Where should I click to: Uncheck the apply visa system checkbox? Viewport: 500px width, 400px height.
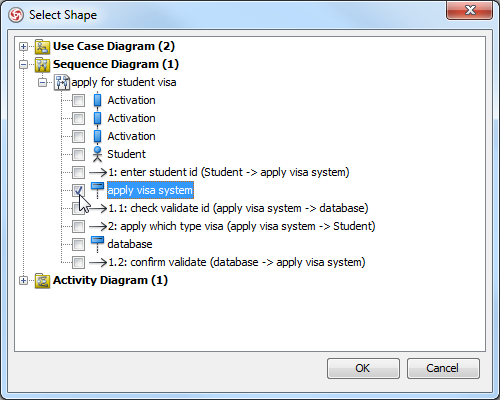coord(79,190)
